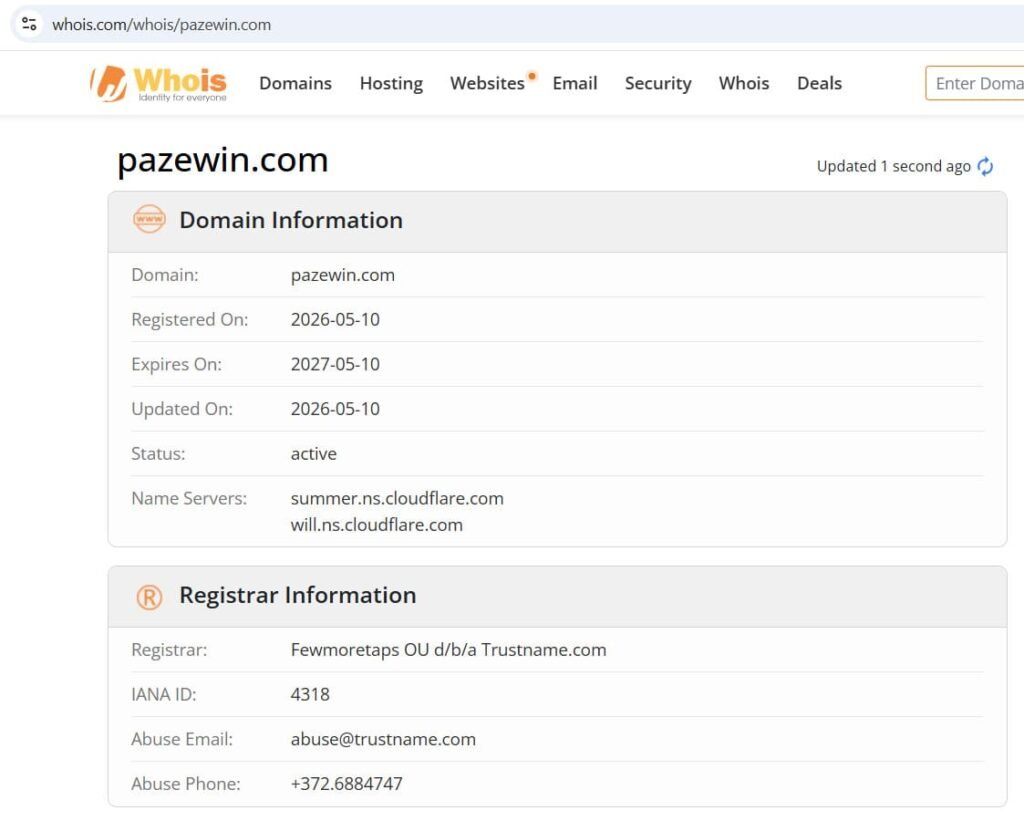Open the Websites menu
This screenshot has height=821, width=1024.
point(487,84)
